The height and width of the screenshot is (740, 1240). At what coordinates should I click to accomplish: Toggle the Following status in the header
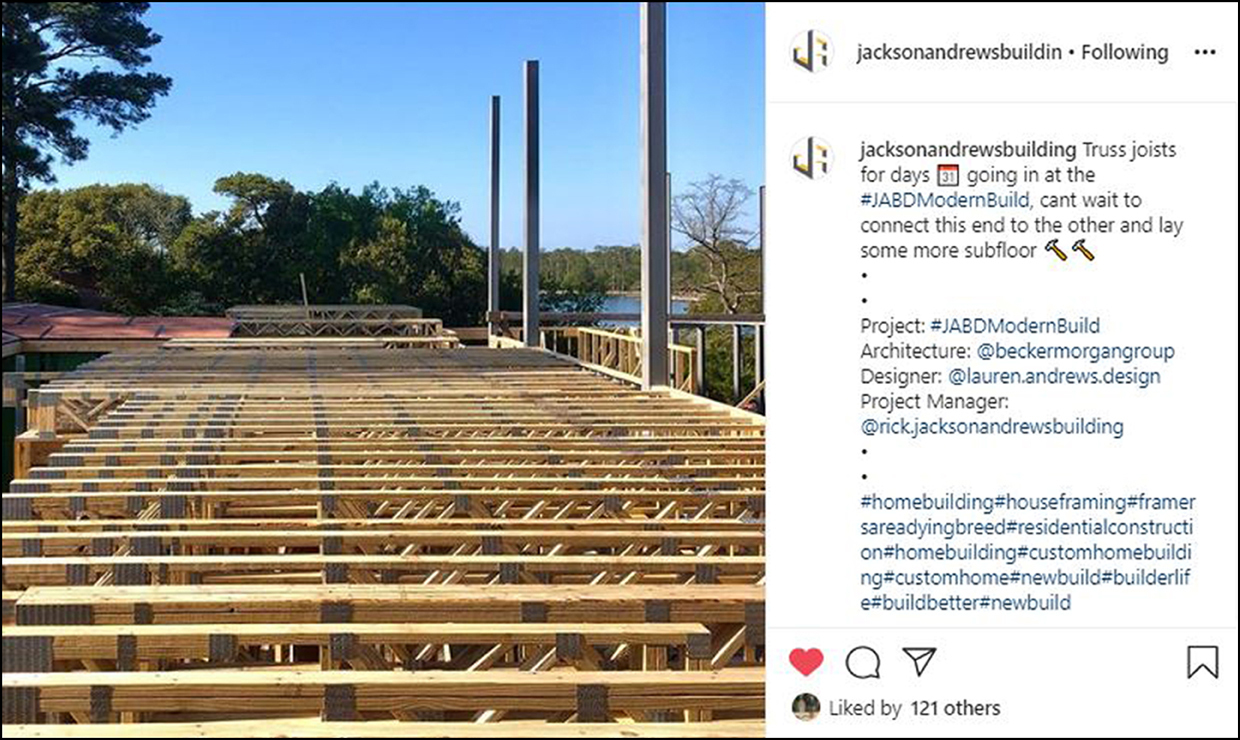[1124, 52]
